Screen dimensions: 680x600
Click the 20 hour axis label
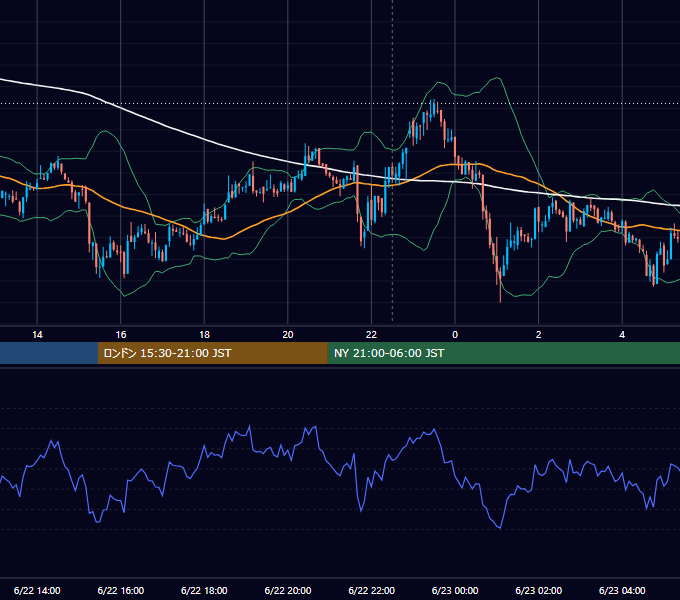[x=288, y=335]
